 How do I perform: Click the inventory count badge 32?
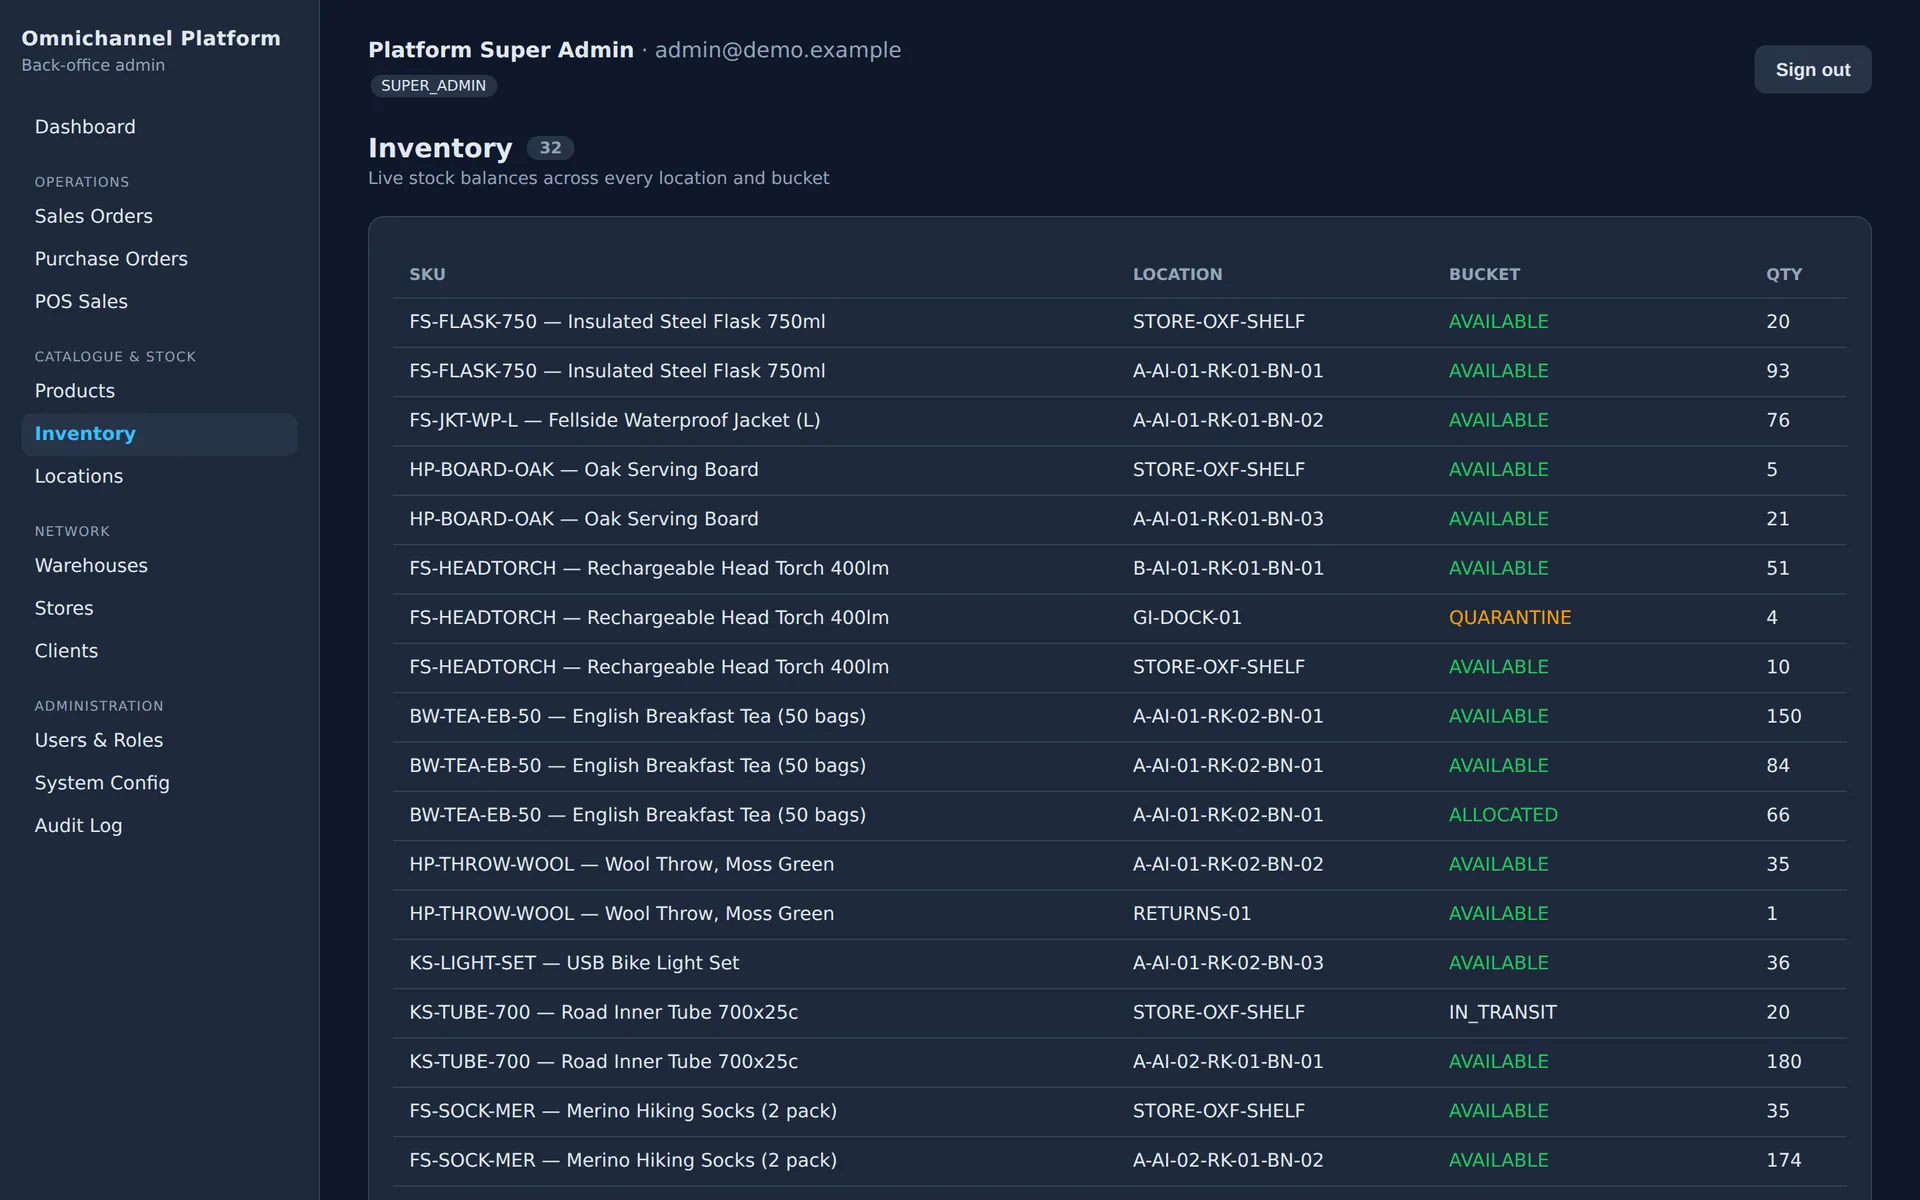pos(550,148)
